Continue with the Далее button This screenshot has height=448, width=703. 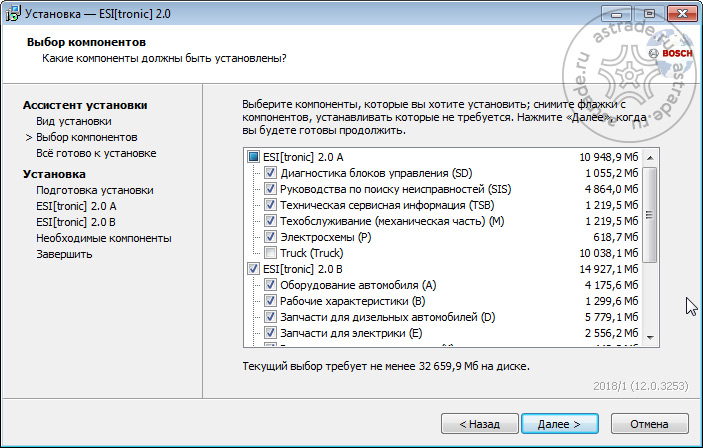(560, 424)
